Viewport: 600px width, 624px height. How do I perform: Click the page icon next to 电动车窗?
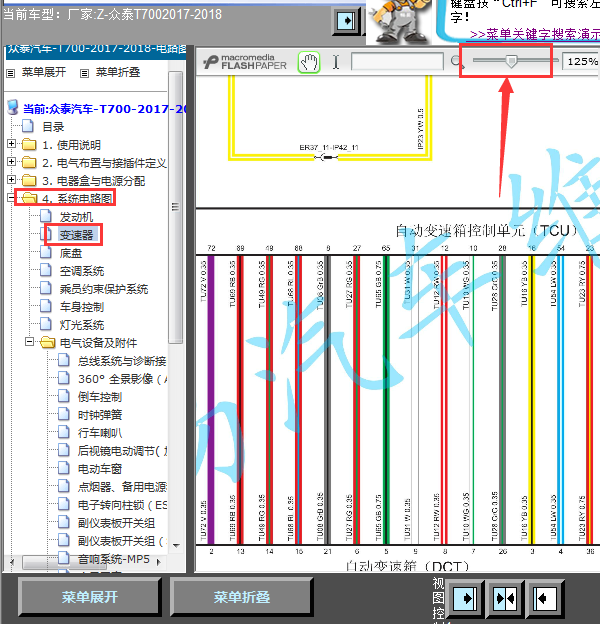pos(64,468)
